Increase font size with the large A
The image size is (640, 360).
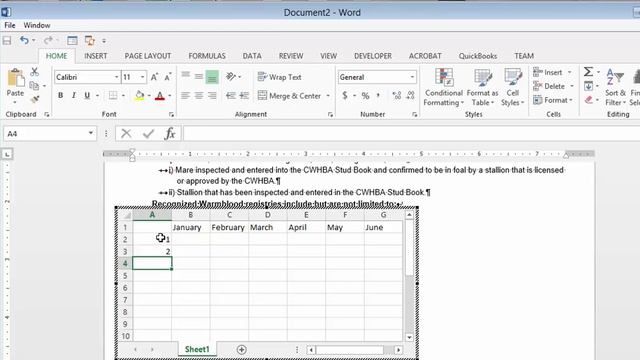154,77
